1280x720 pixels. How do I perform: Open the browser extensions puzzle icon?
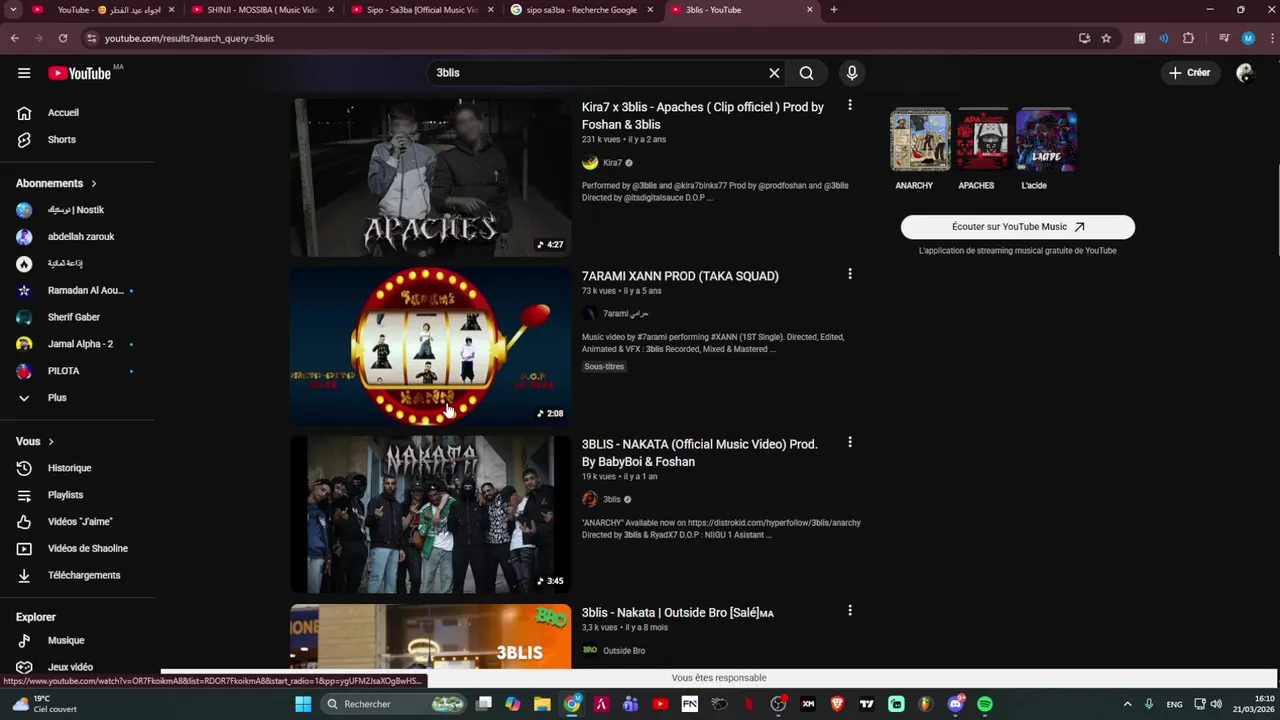[1188, 38]
